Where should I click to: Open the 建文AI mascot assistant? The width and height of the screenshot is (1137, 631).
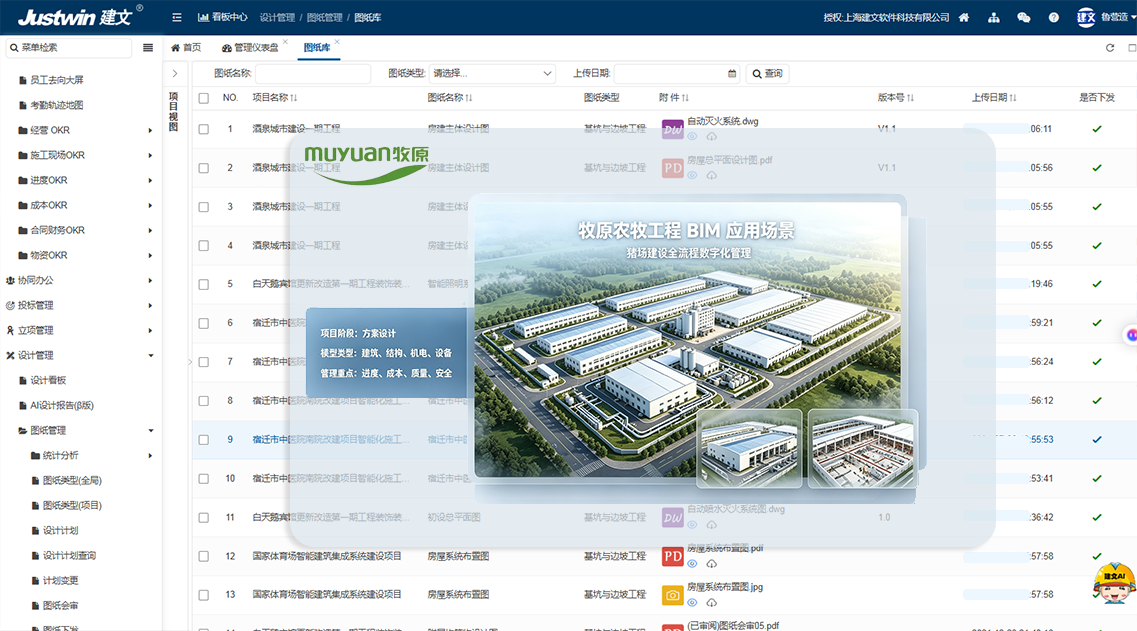click(x=1115, y=582)
